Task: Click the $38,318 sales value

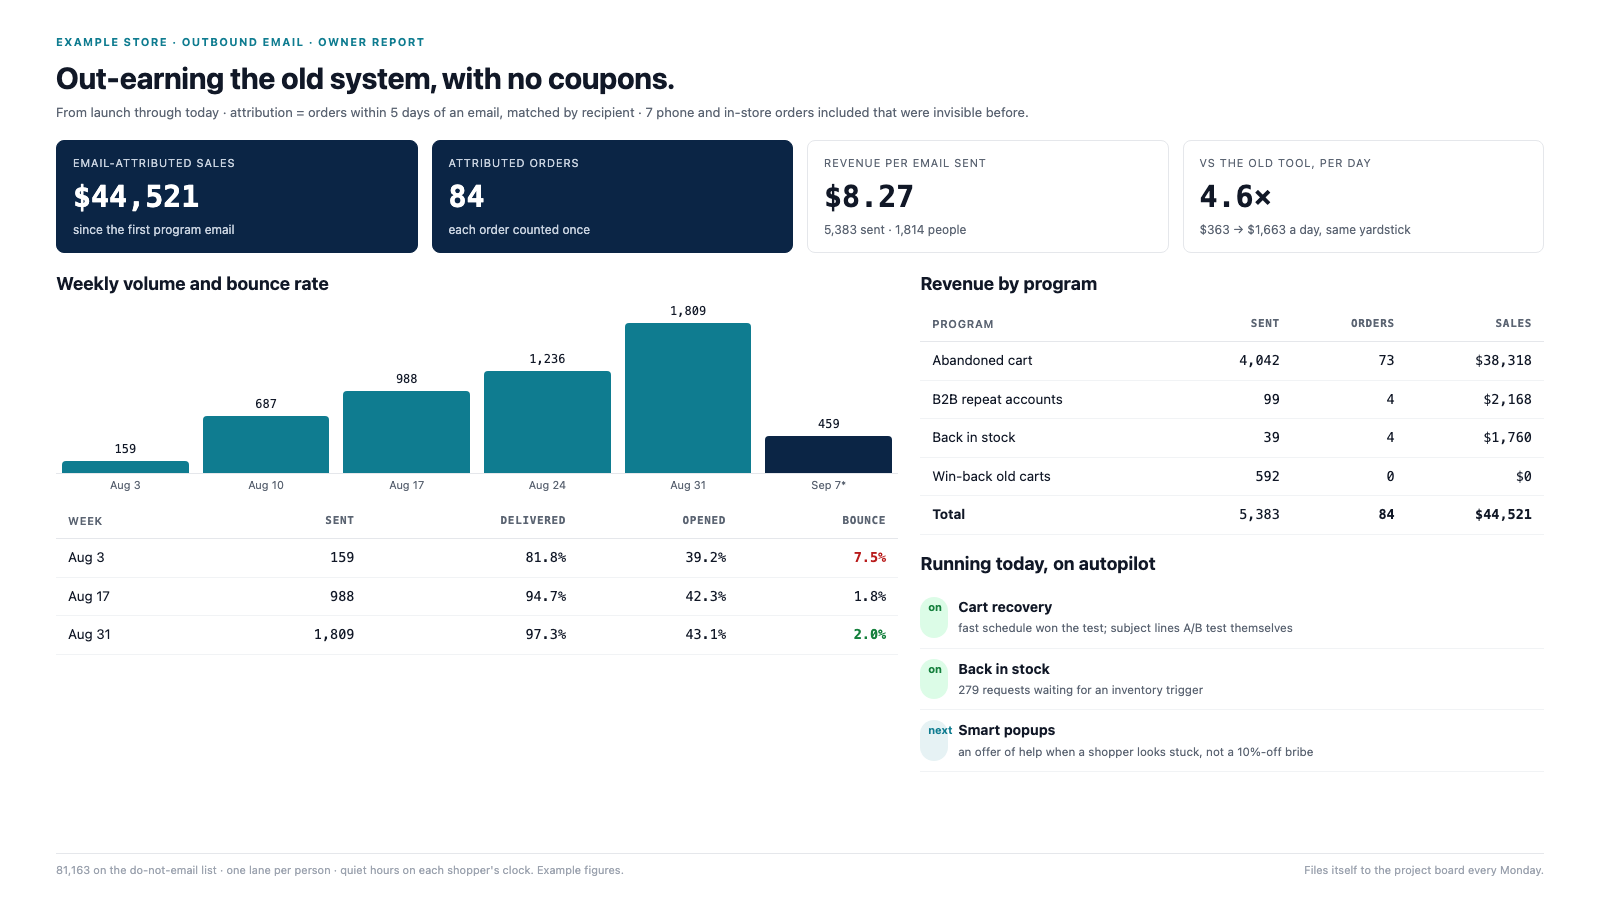Action: point(1503,360)
